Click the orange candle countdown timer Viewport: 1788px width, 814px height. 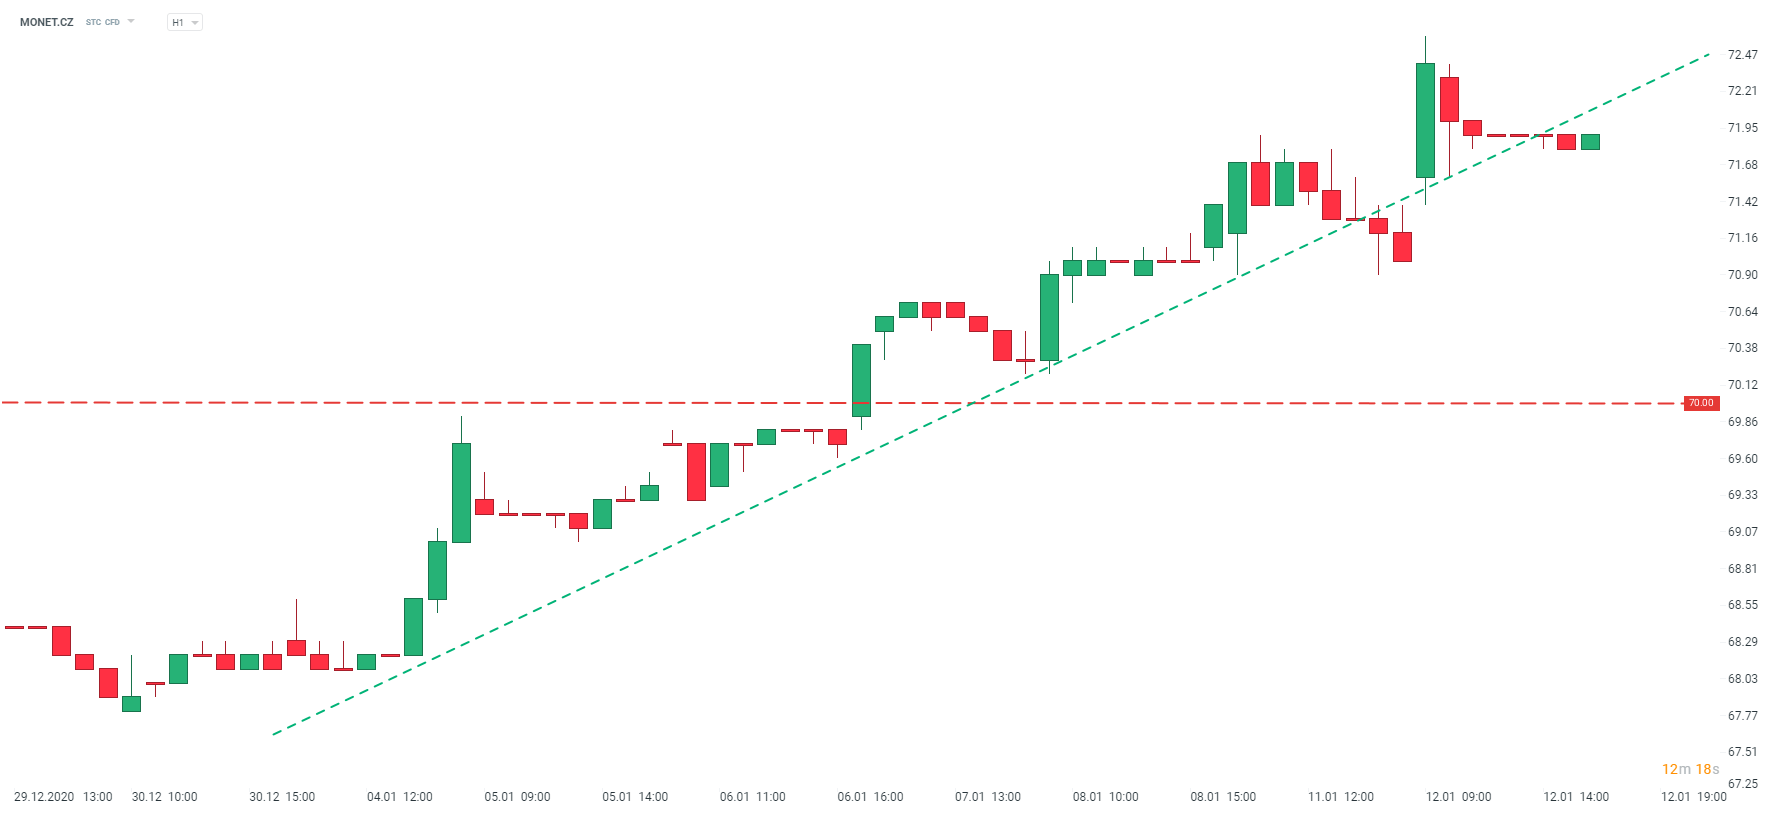click(x=1690, y=769)
